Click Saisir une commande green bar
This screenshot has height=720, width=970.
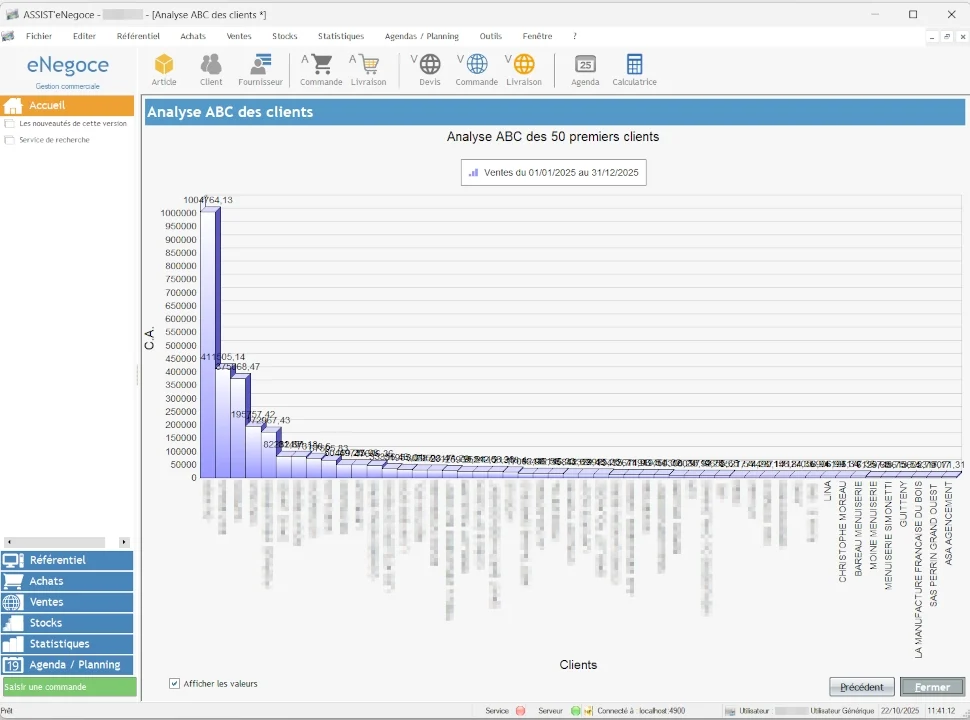coord(68,687)
